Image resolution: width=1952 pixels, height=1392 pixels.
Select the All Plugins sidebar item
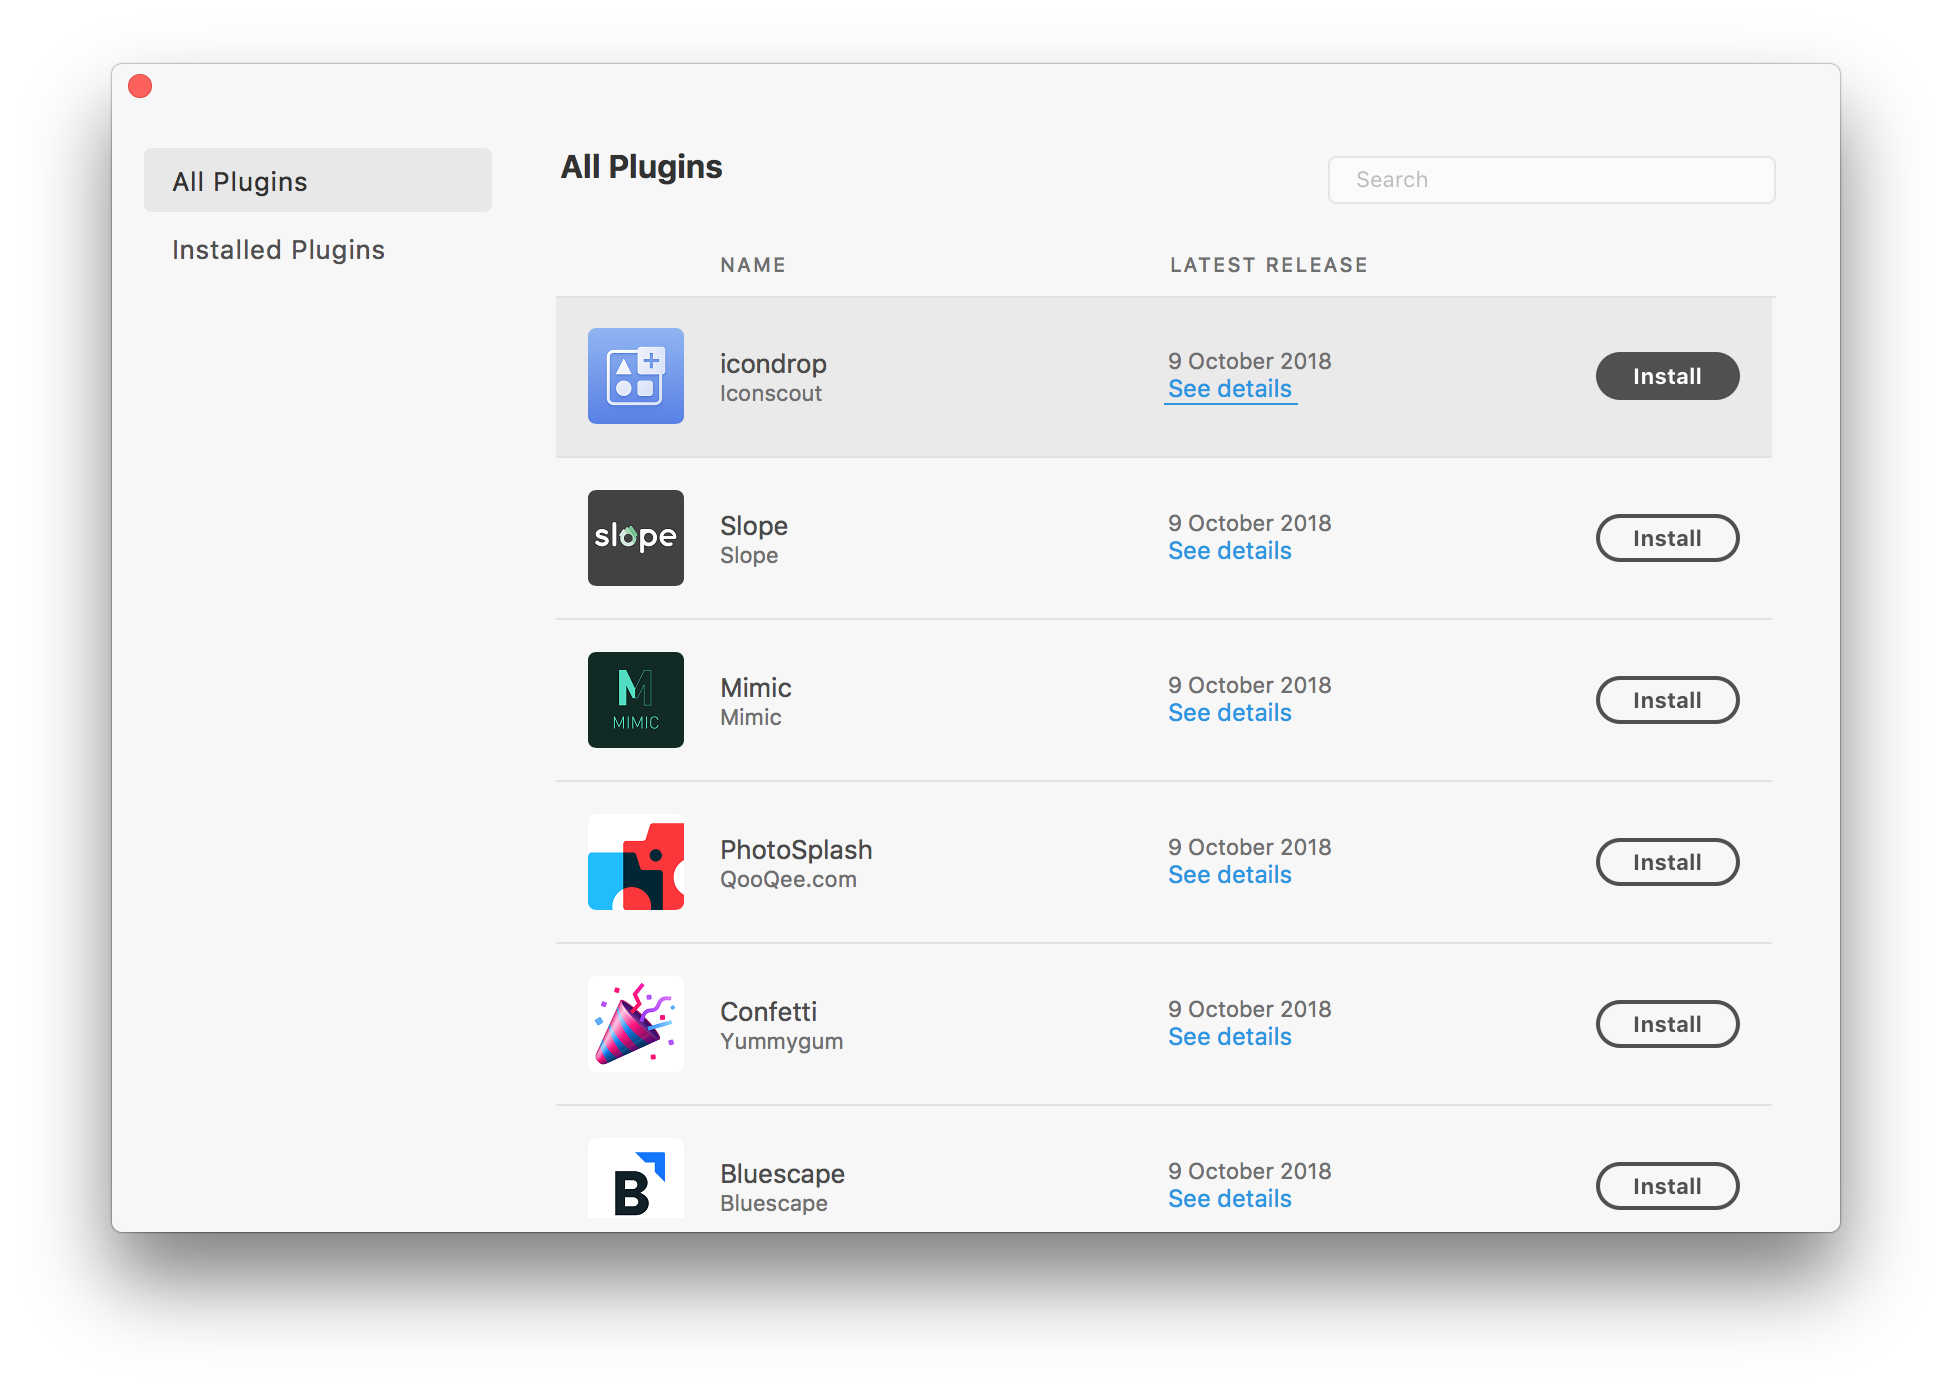click(x=318, y=179)
